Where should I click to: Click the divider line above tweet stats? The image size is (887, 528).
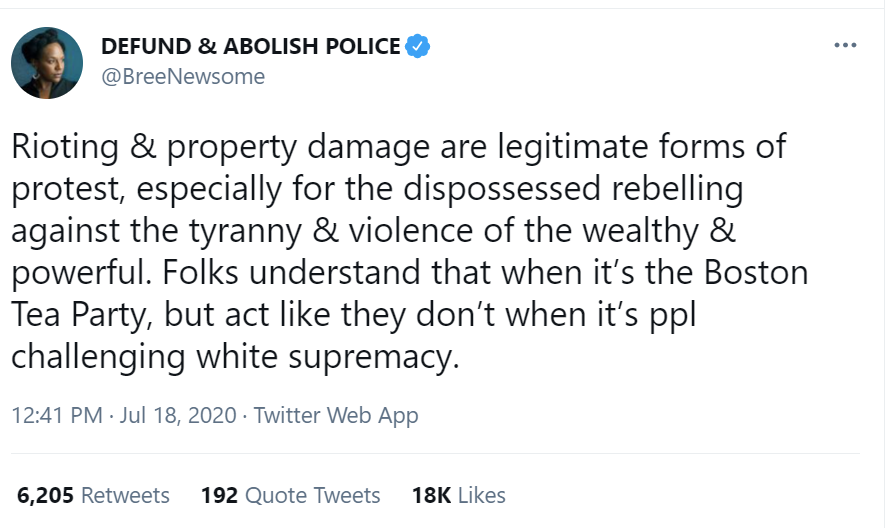click(436, 453)
